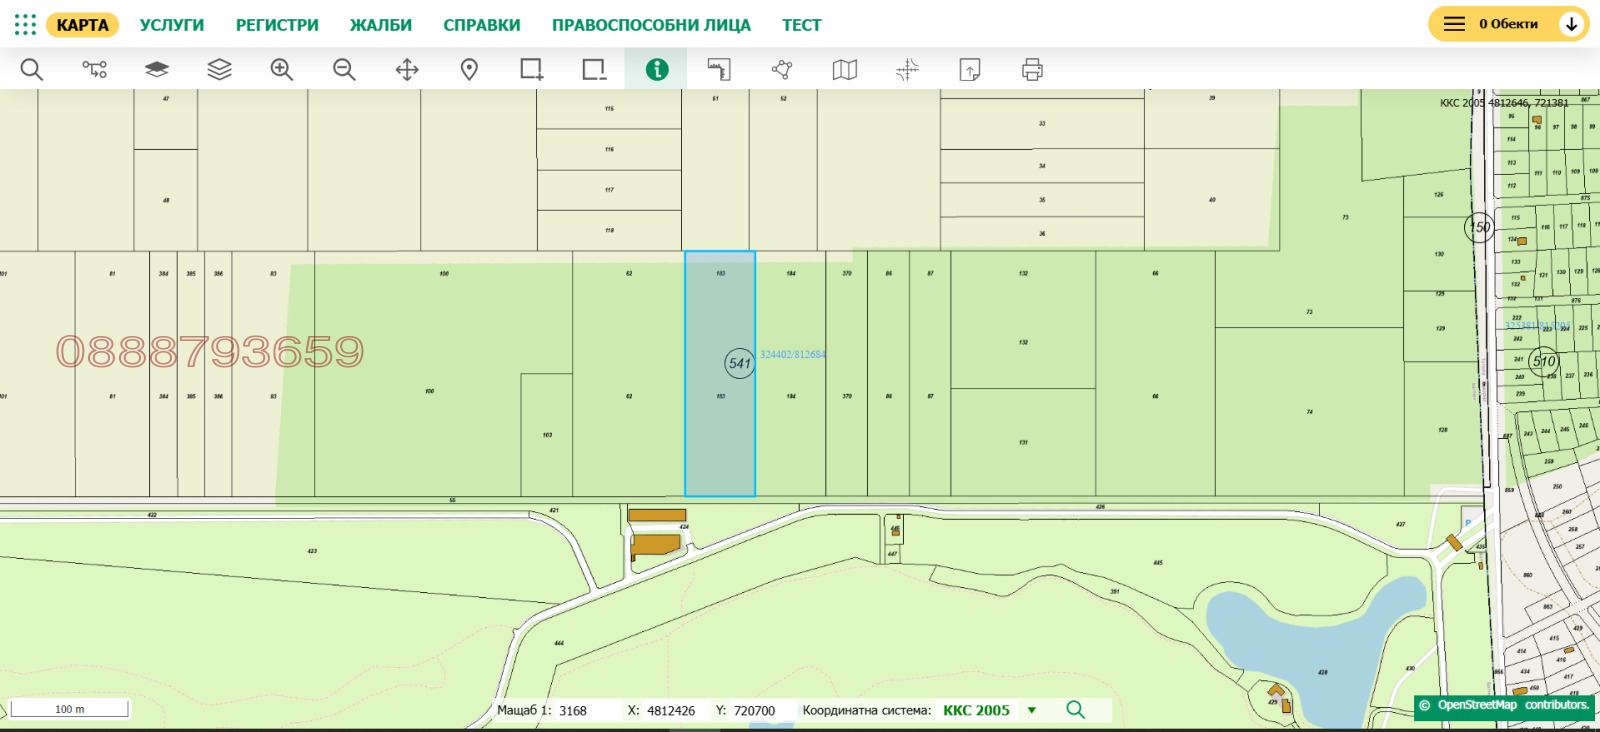This screenshot has height=732, width=1600.
Task: Open ПРАВОСПОСОБНИ ЛИЦА menu
Action: (651, 25)
